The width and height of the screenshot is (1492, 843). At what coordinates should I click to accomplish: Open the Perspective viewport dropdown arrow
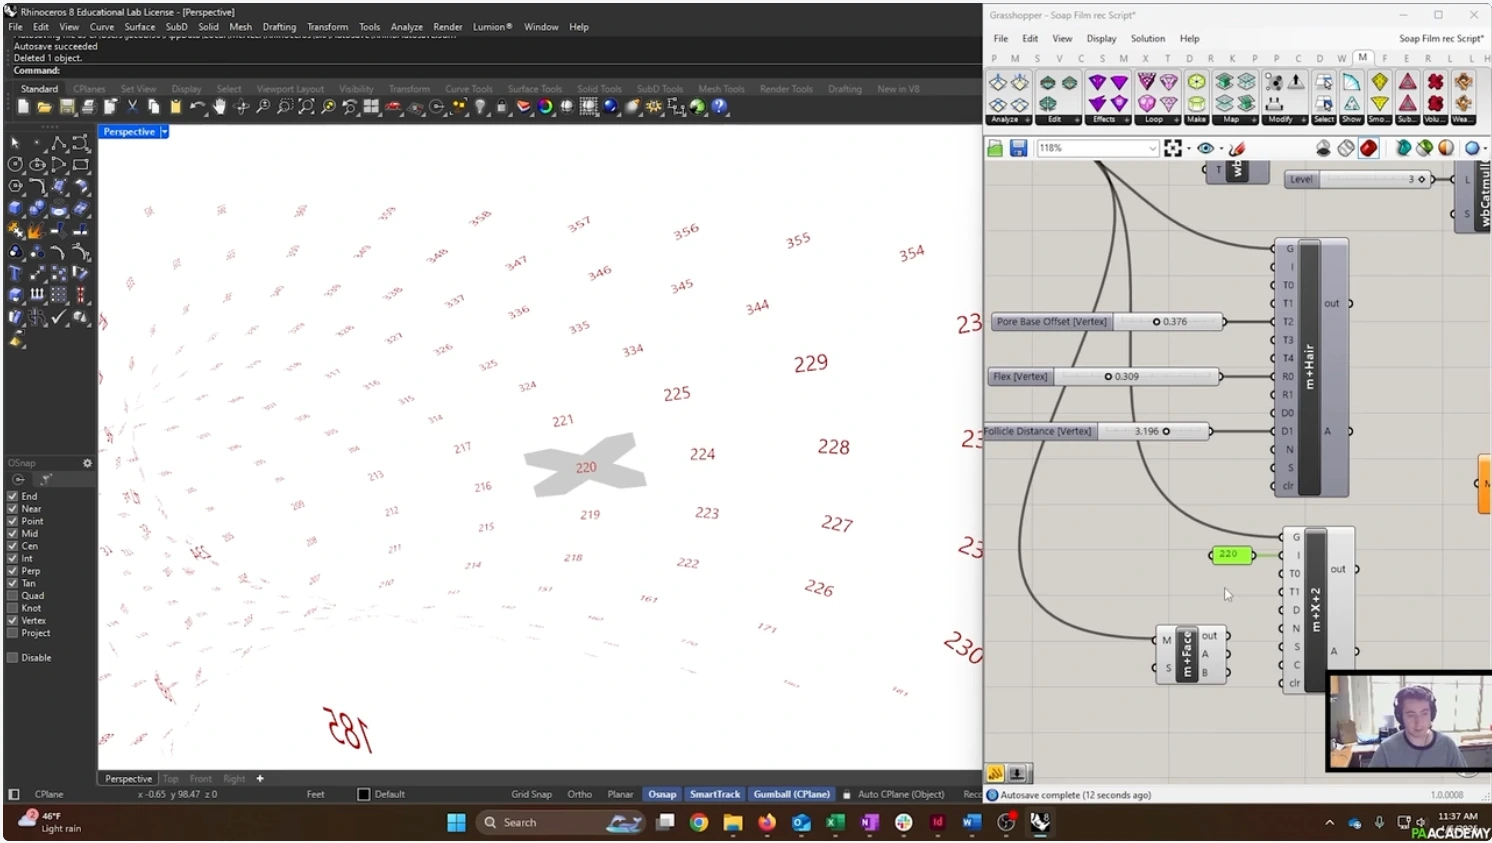click(164, 132)
